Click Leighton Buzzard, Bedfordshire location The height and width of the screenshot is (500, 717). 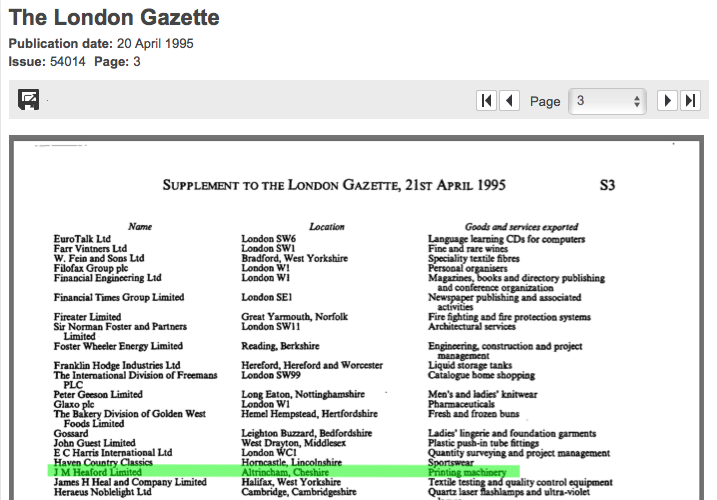[307, 433]
